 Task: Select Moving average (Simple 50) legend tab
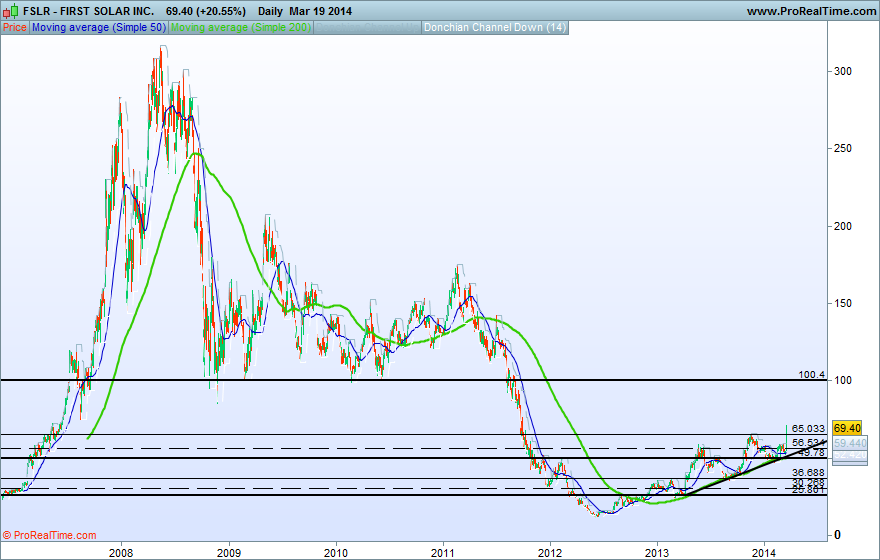click(x=99, y=27)
